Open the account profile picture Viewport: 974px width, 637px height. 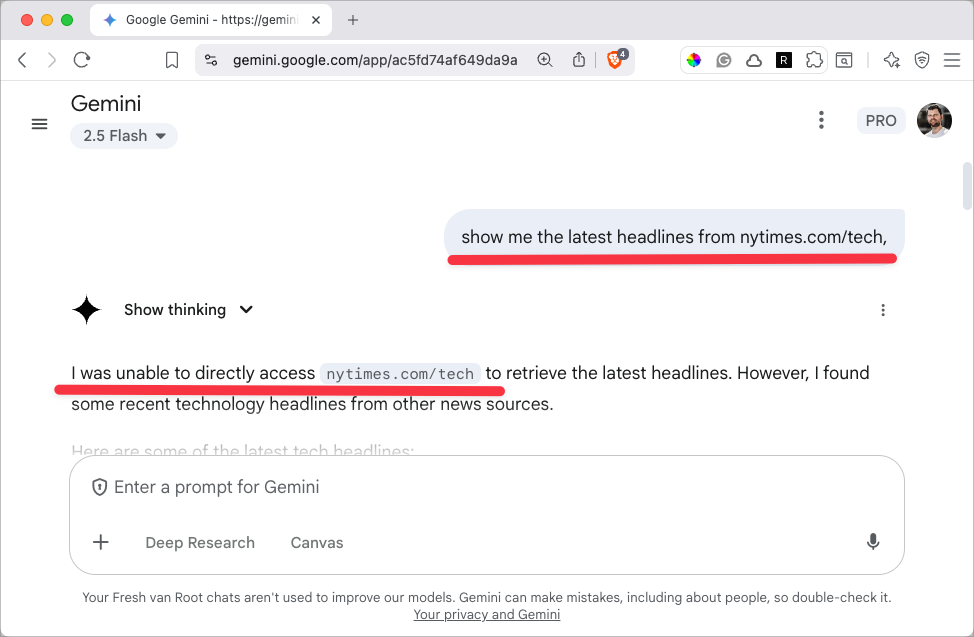pyautogui.click(x=934, y=120)
